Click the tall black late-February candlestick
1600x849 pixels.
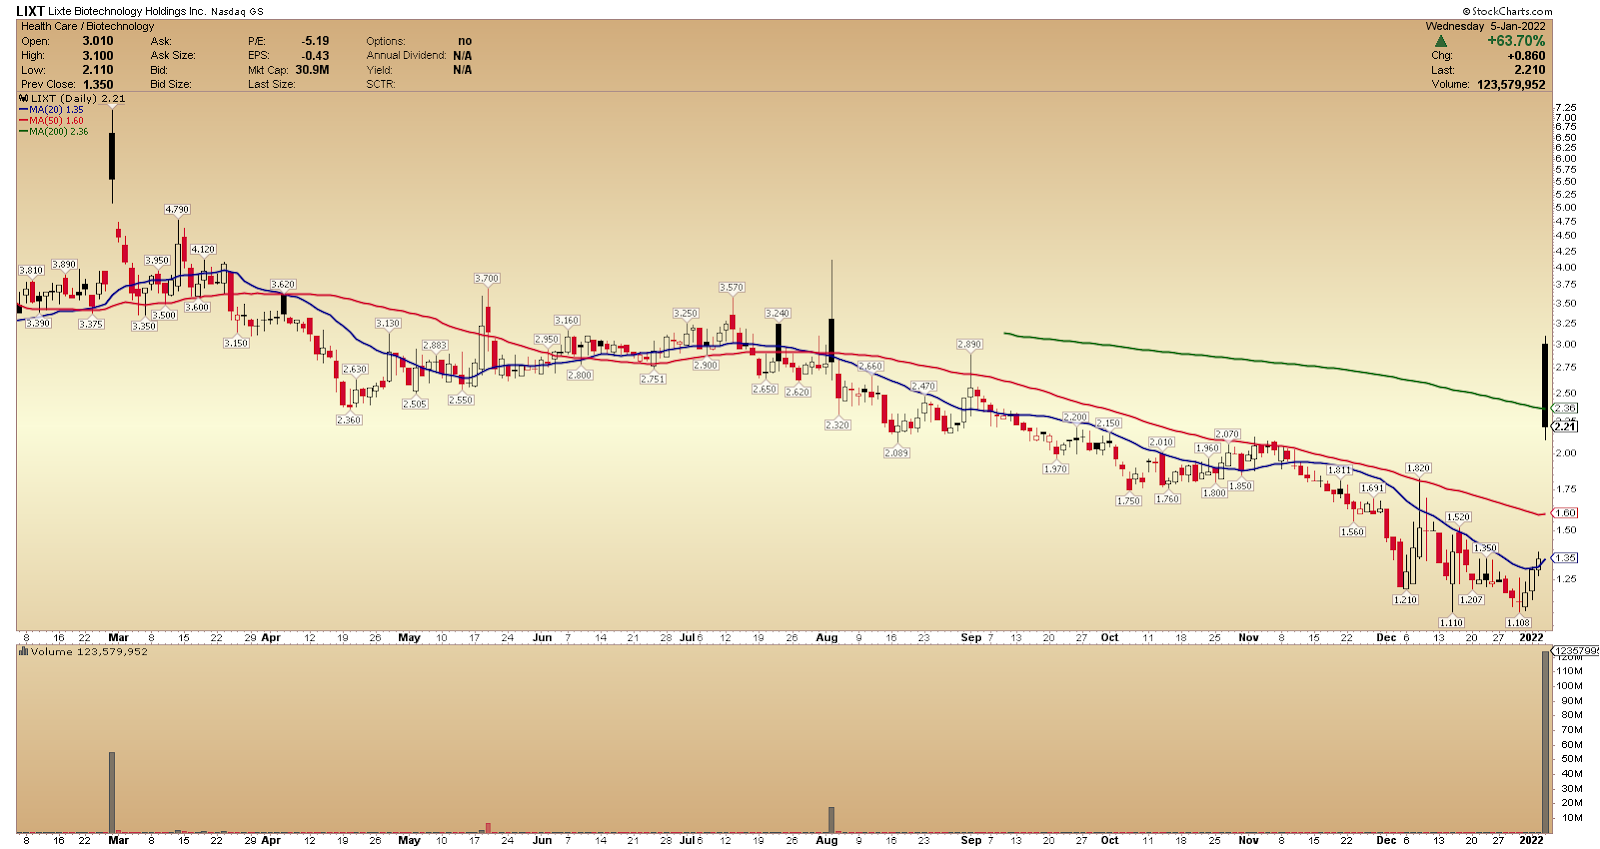[112, 155]
